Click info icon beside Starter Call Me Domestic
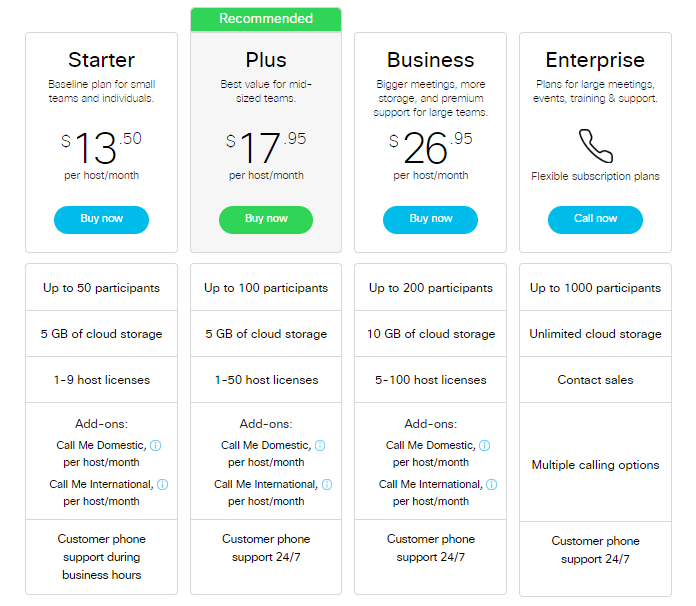 tap(155, 445)
